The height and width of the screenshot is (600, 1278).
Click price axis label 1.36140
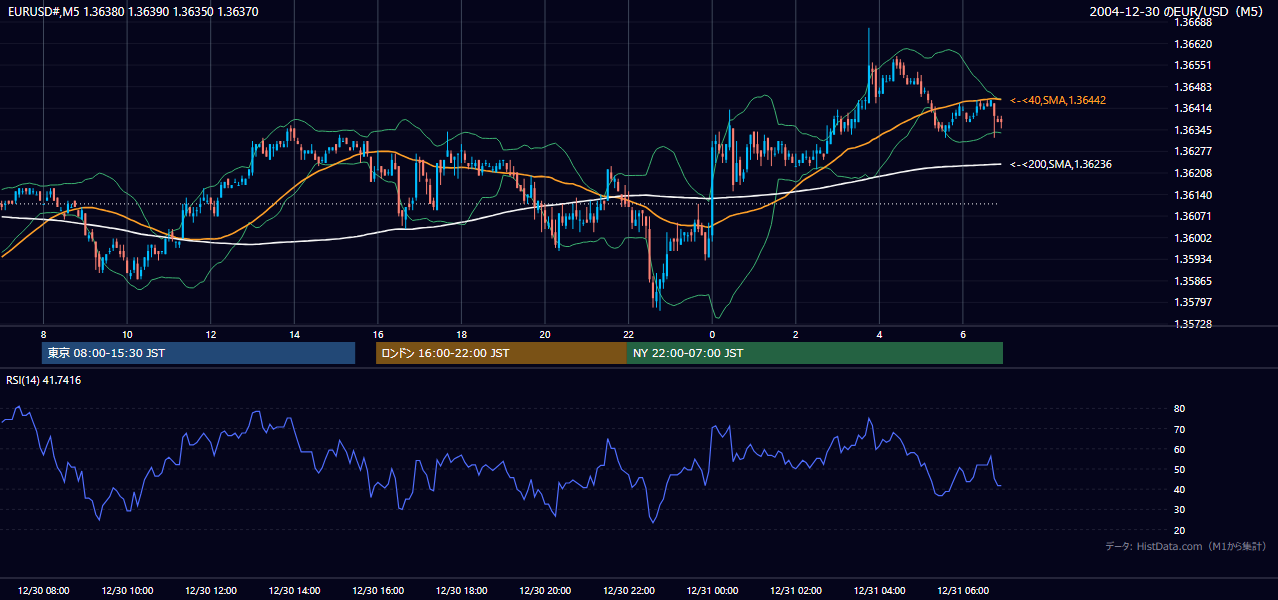(x=1192, y=195)
